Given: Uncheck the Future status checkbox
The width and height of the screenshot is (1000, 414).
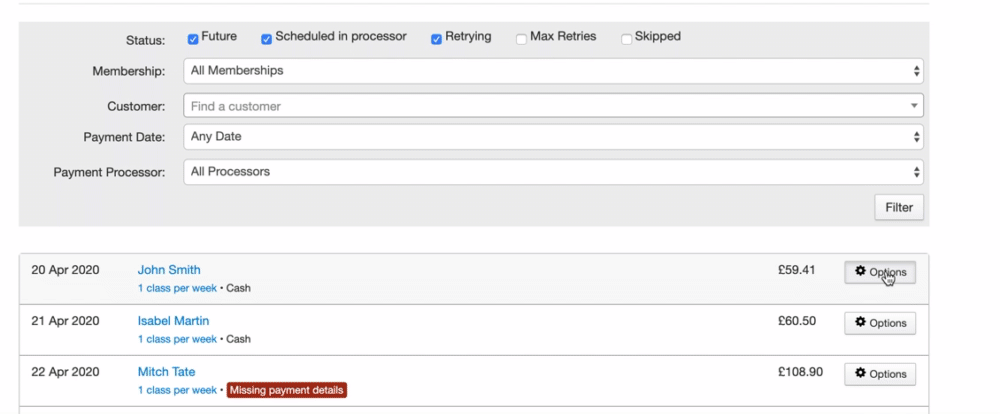Looking at the screenshot, I should pos(193,39).
